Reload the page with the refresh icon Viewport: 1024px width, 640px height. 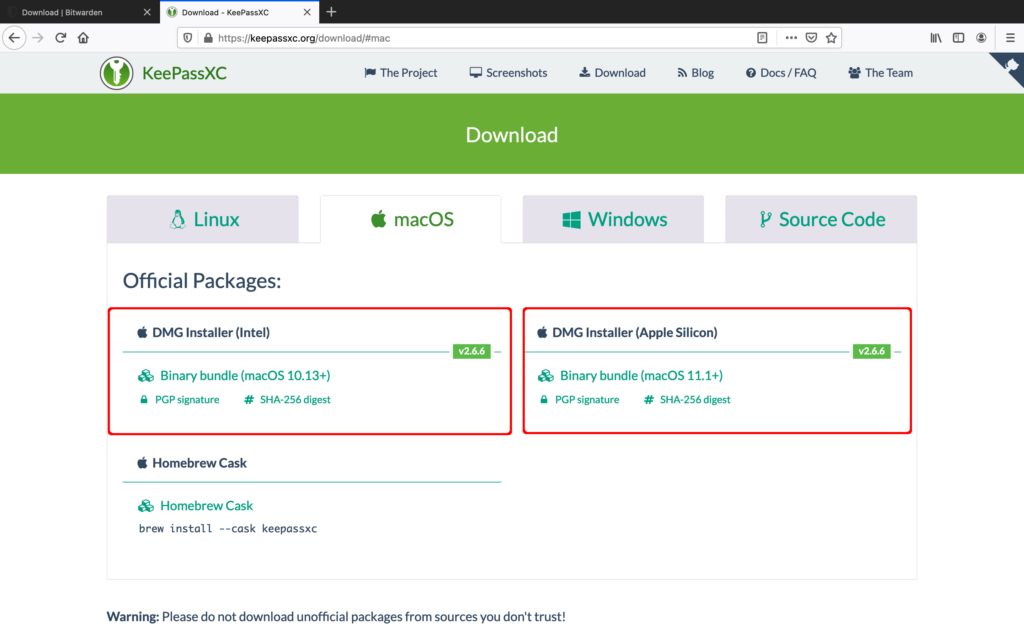click(61, 38)
